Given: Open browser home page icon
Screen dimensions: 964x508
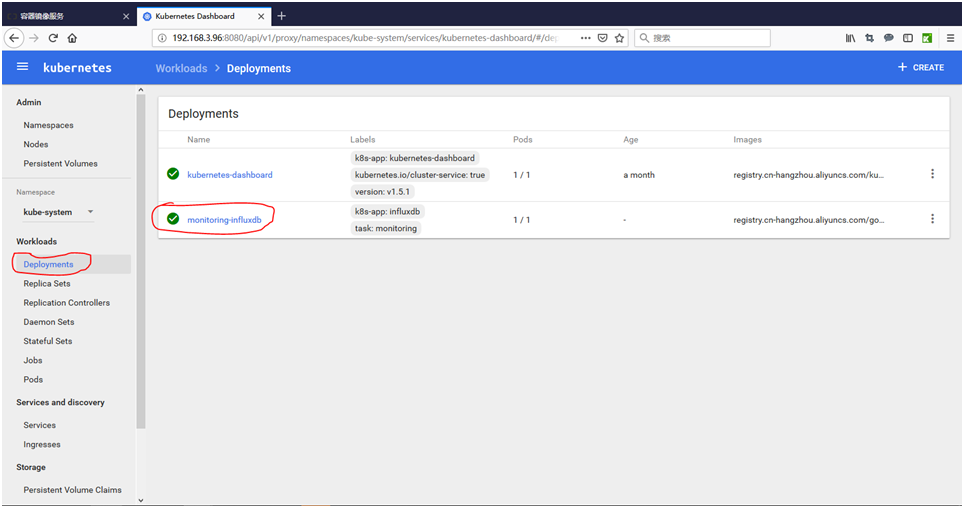Looking at the screenshot, I should (72, 38).
